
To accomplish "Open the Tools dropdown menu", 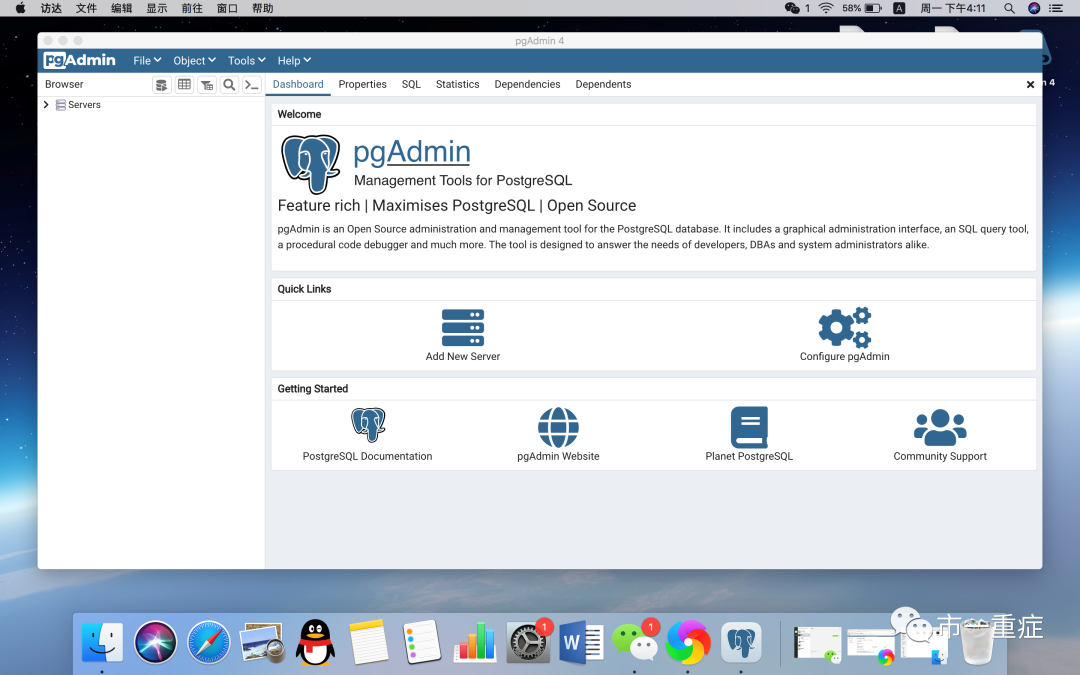I will (x=247, y=61).
